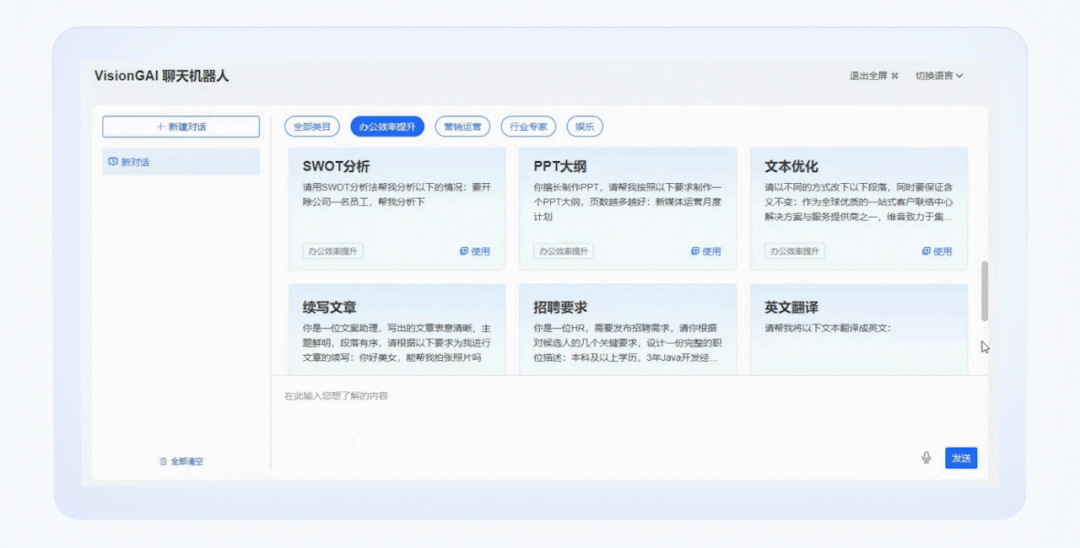This screenshot has height=548, width=1080.
Task: Click 退出全屏 to exit fullscreen
Action: (x=873, y=76)
